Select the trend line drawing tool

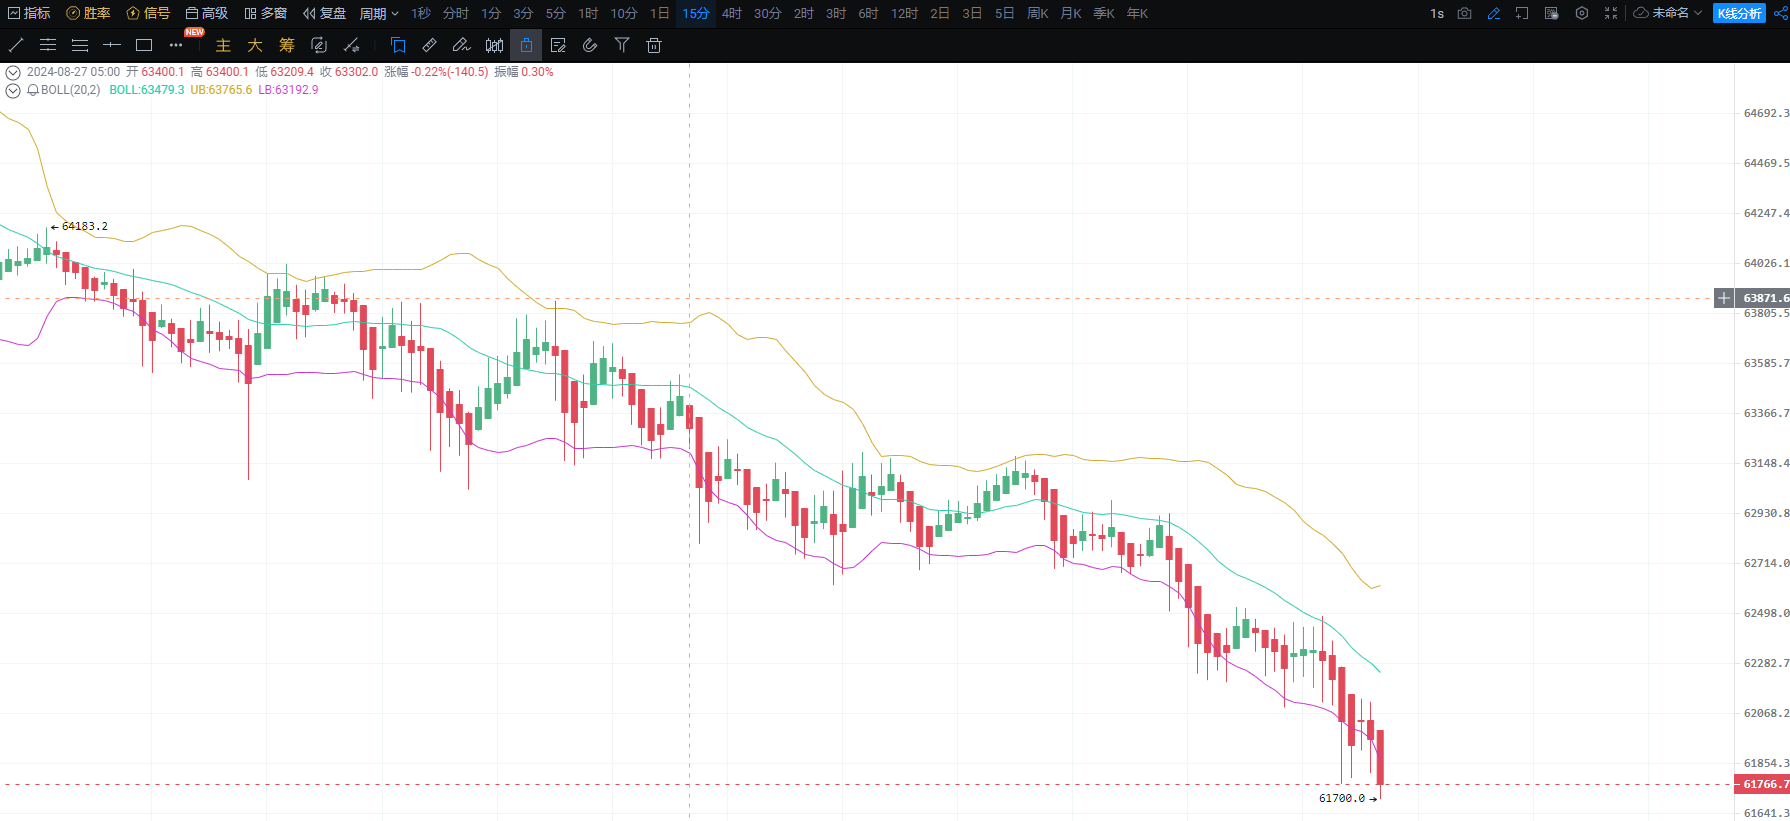click(16, 45)
